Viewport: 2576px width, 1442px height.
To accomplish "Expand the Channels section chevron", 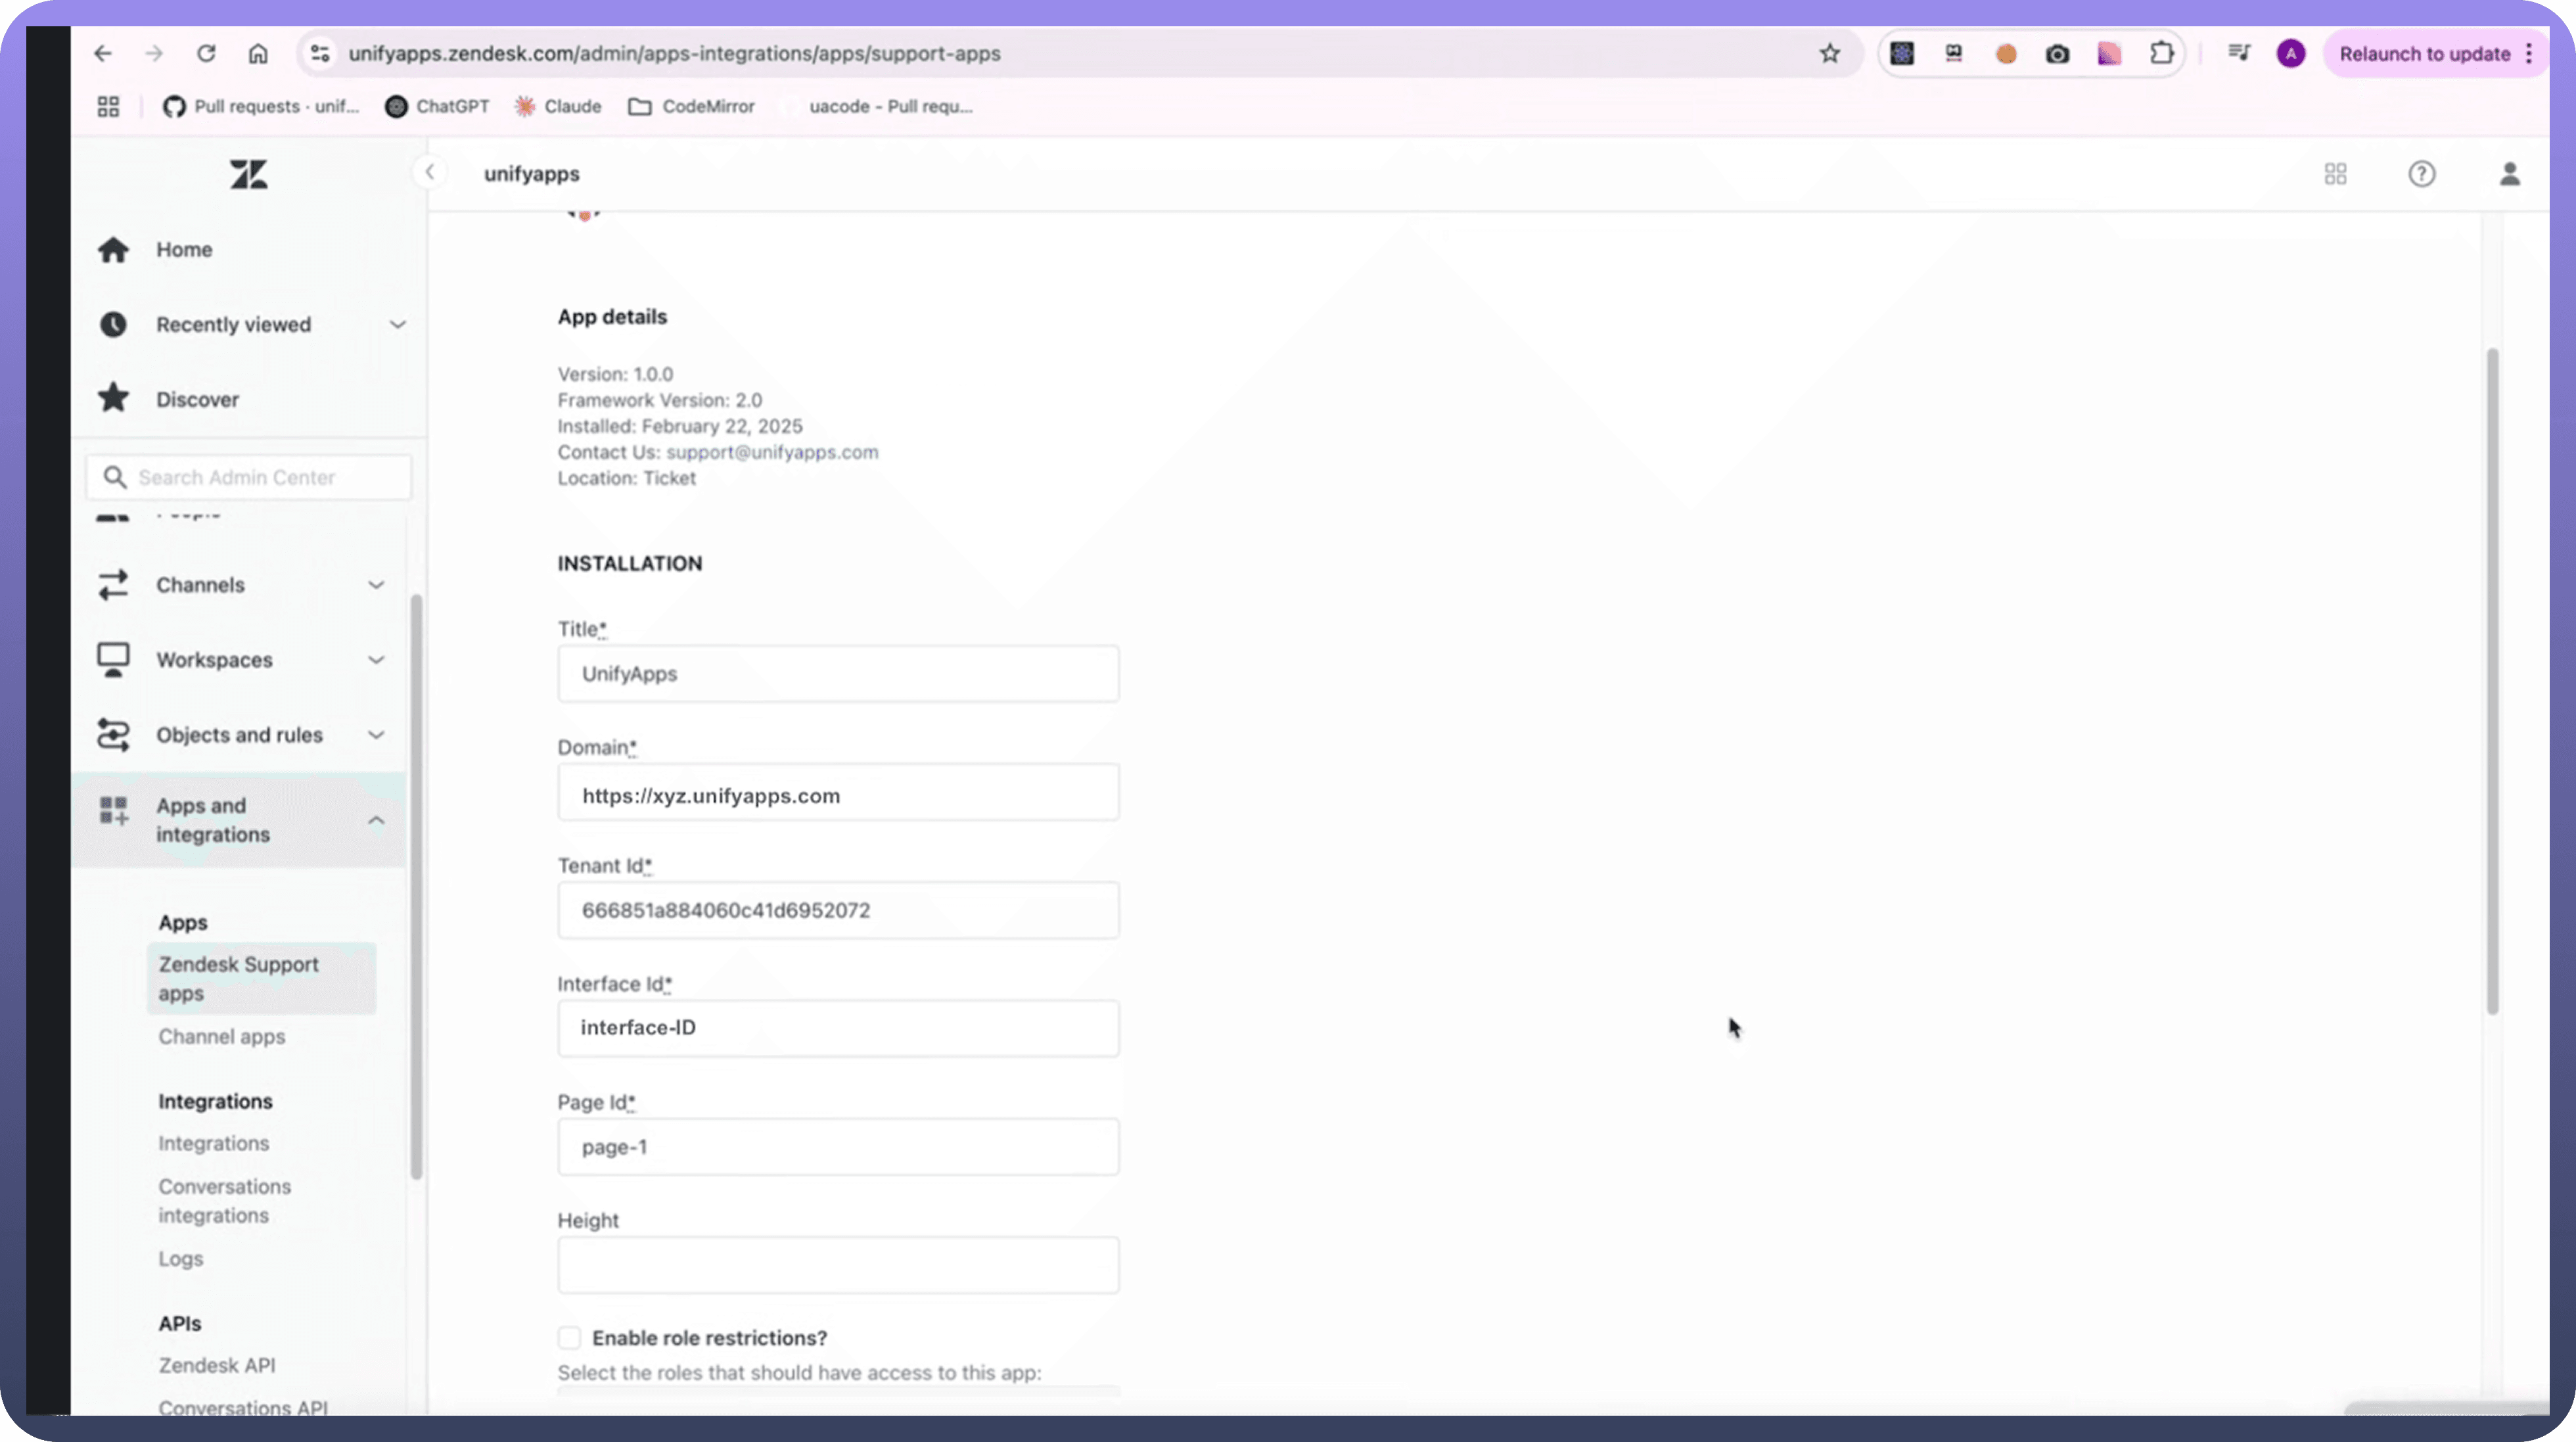I will point(376,585).
